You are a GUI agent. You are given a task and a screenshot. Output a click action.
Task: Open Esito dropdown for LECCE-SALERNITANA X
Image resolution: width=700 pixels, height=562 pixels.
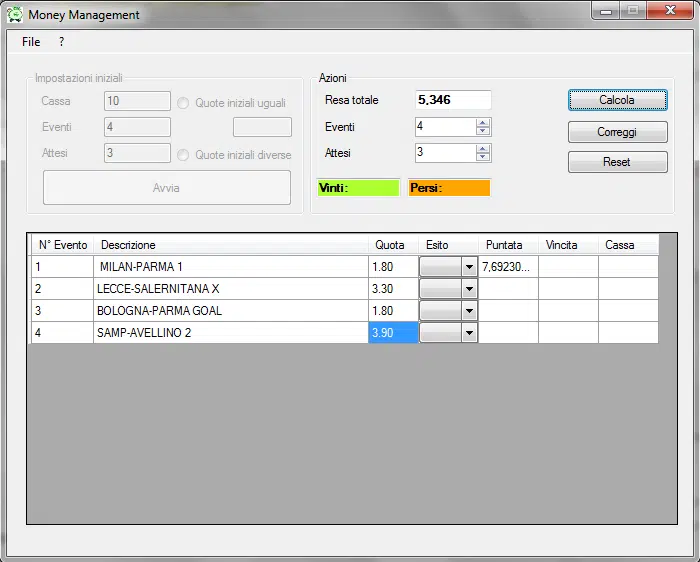click(x=468, y=289)
